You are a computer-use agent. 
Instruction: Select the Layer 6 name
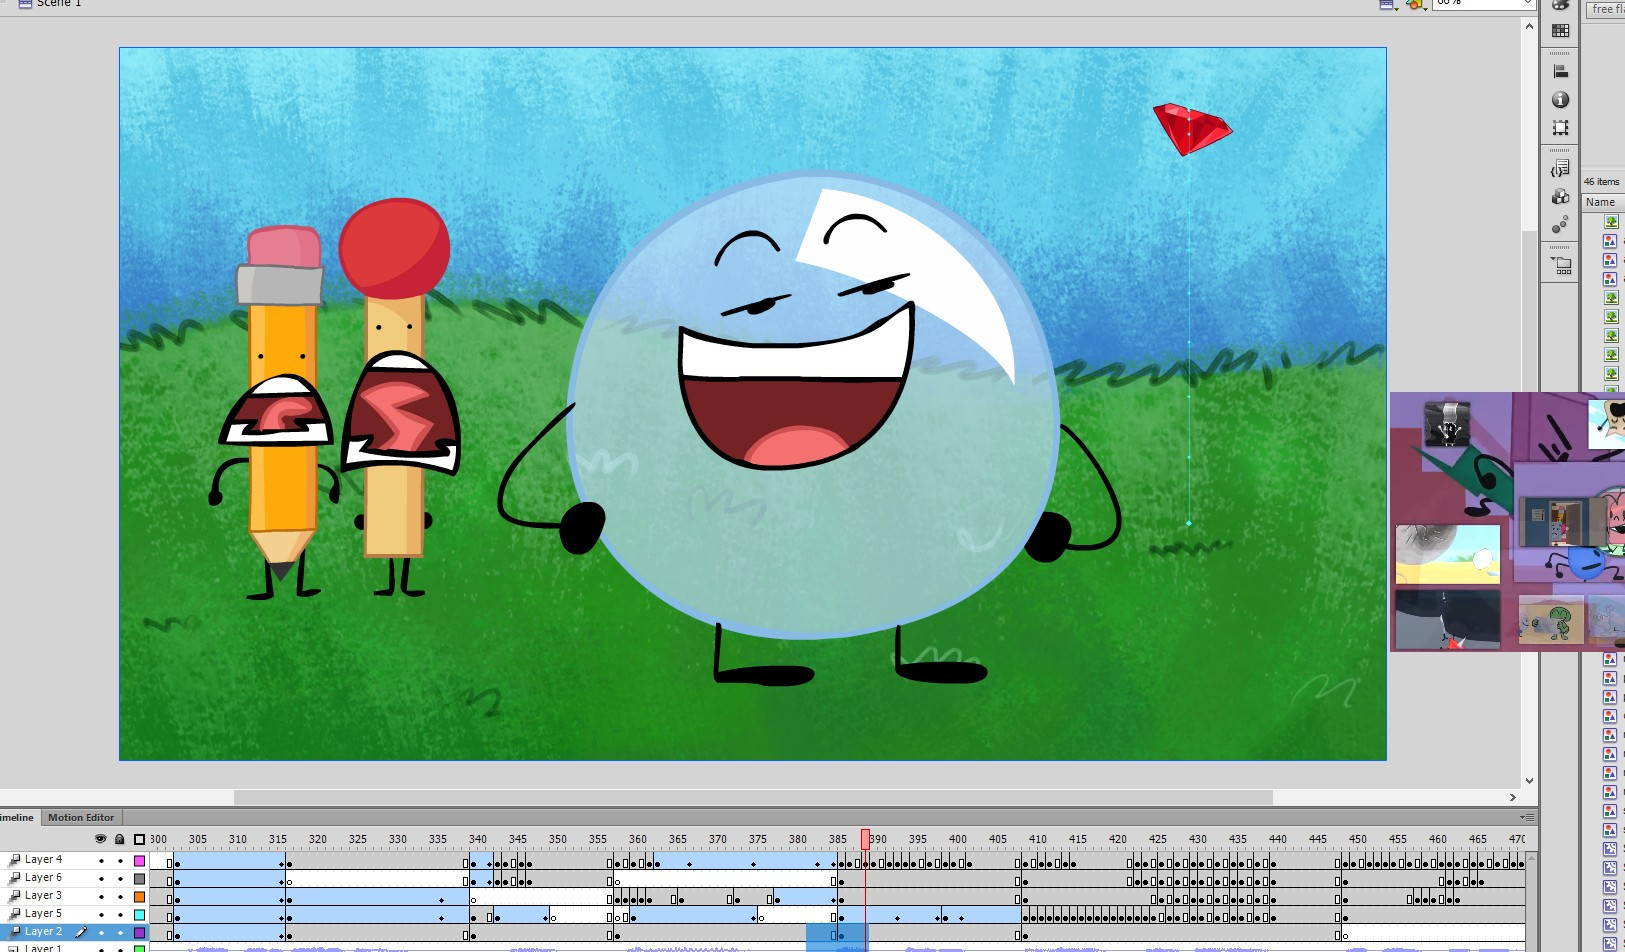[x=43, y=877]
